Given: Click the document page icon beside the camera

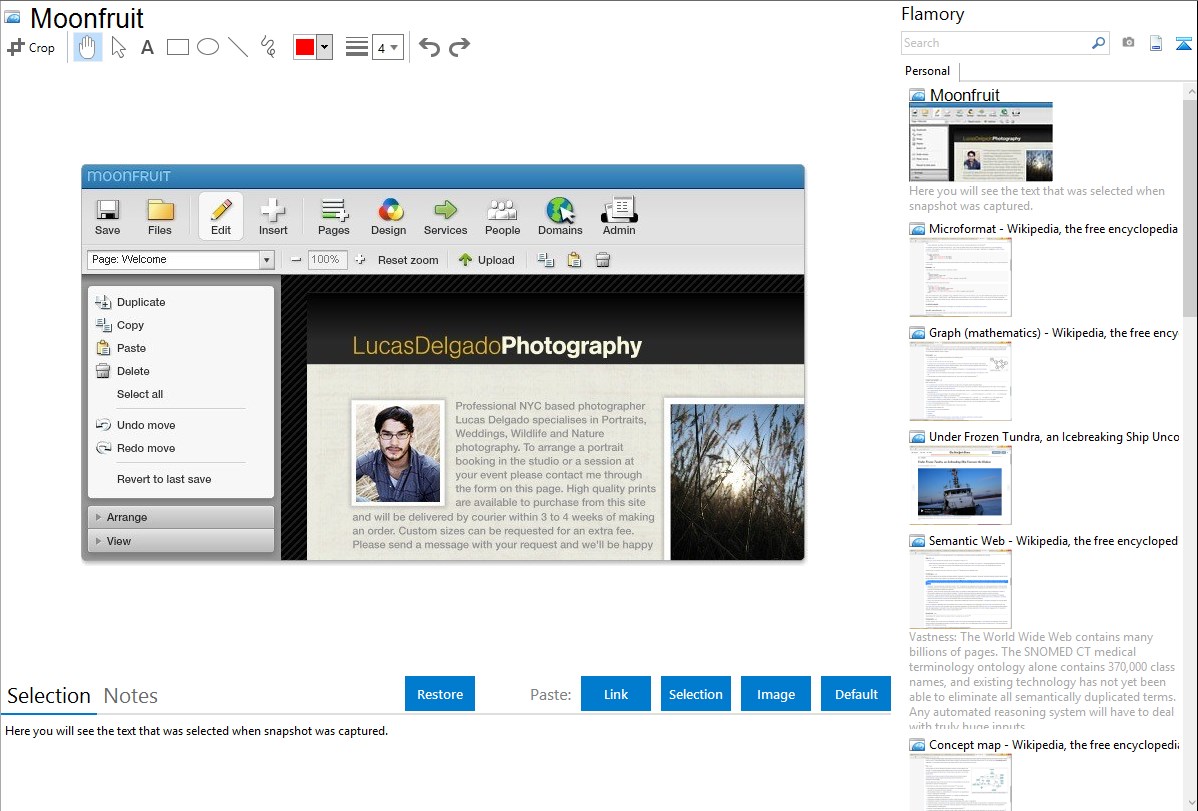Looking at the screenshot, I should pos(1156,43).
